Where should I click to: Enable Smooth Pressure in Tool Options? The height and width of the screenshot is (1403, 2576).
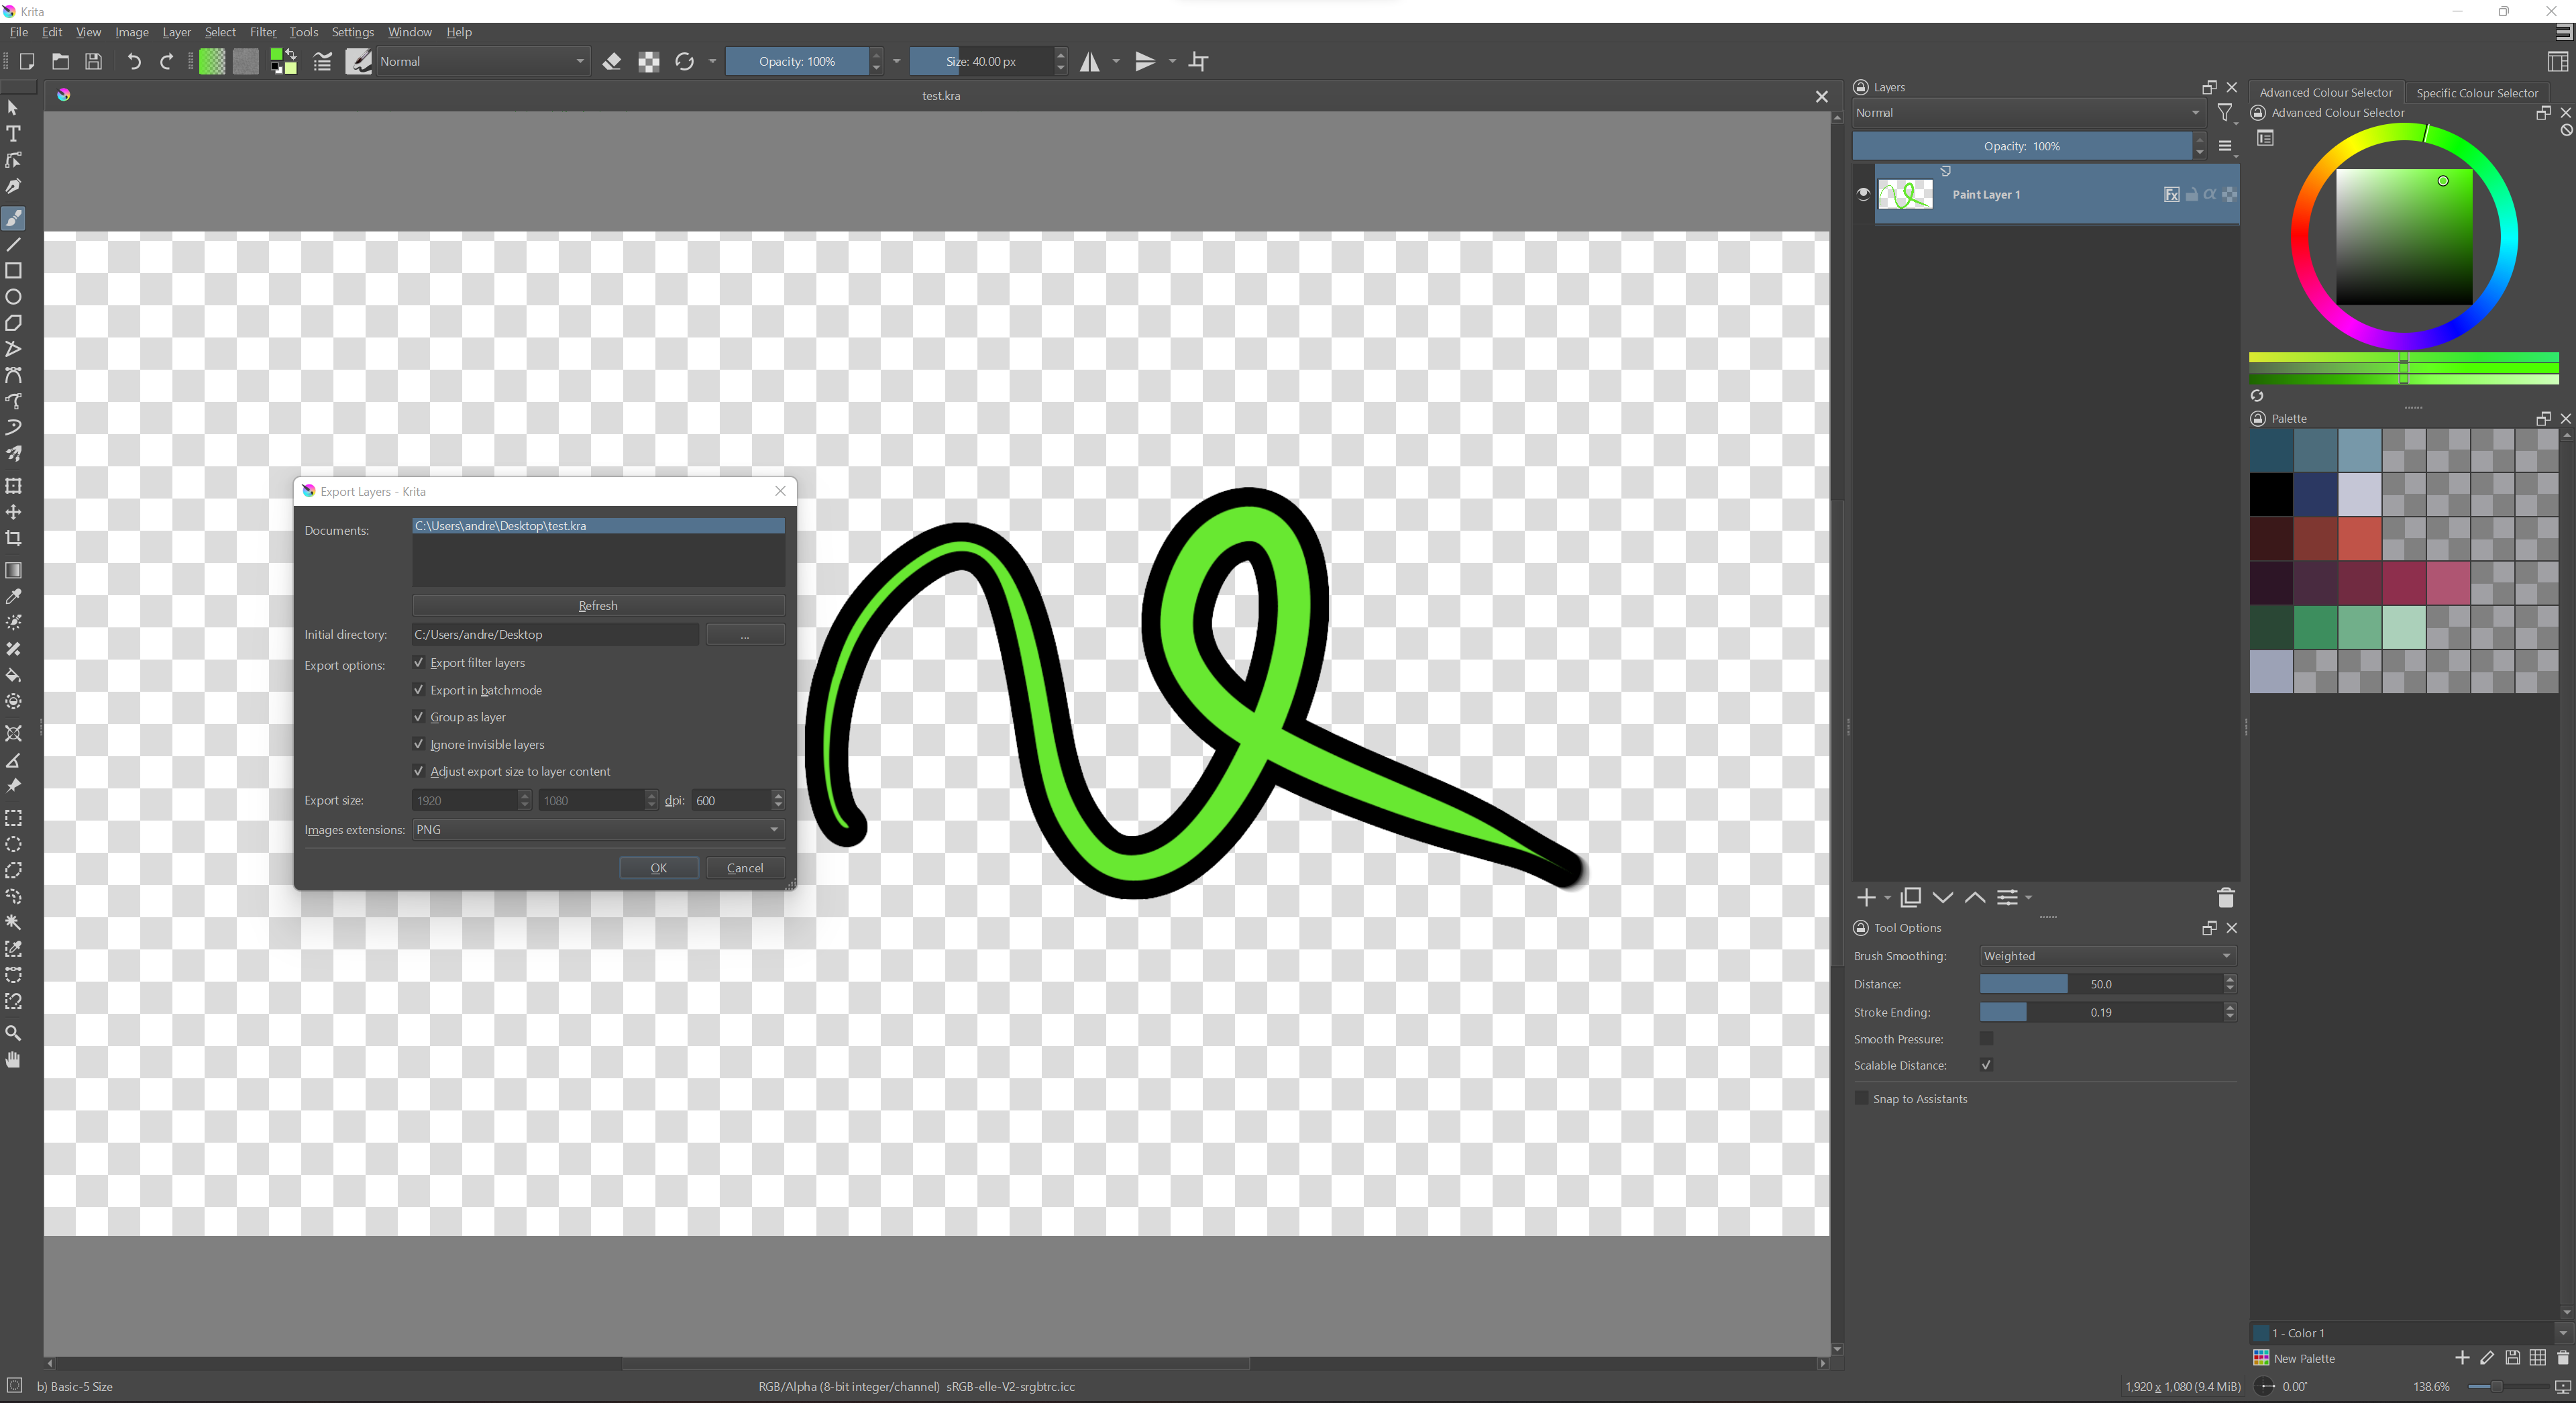1986,1039
